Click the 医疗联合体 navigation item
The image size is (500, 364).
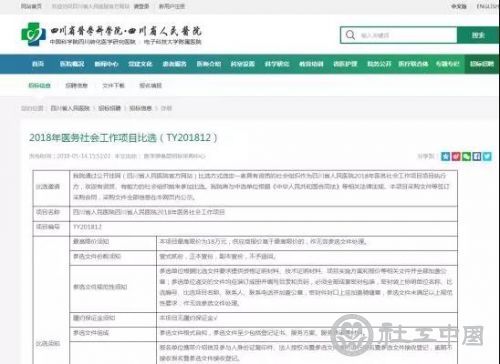coord(413,64)
